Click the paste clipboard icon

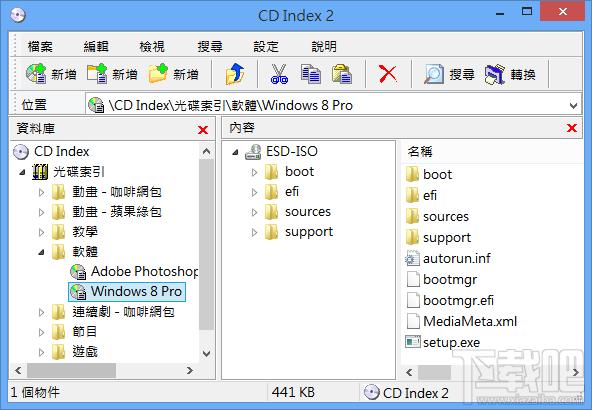[x=342, y=73]
